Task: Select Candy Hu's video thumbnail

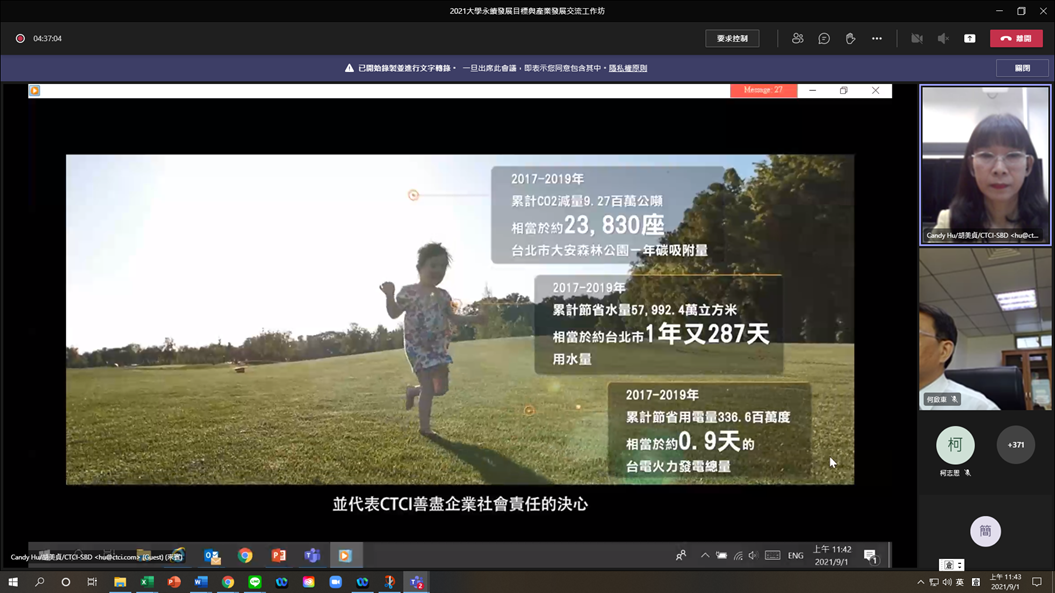Action: (x=985, y=165)
